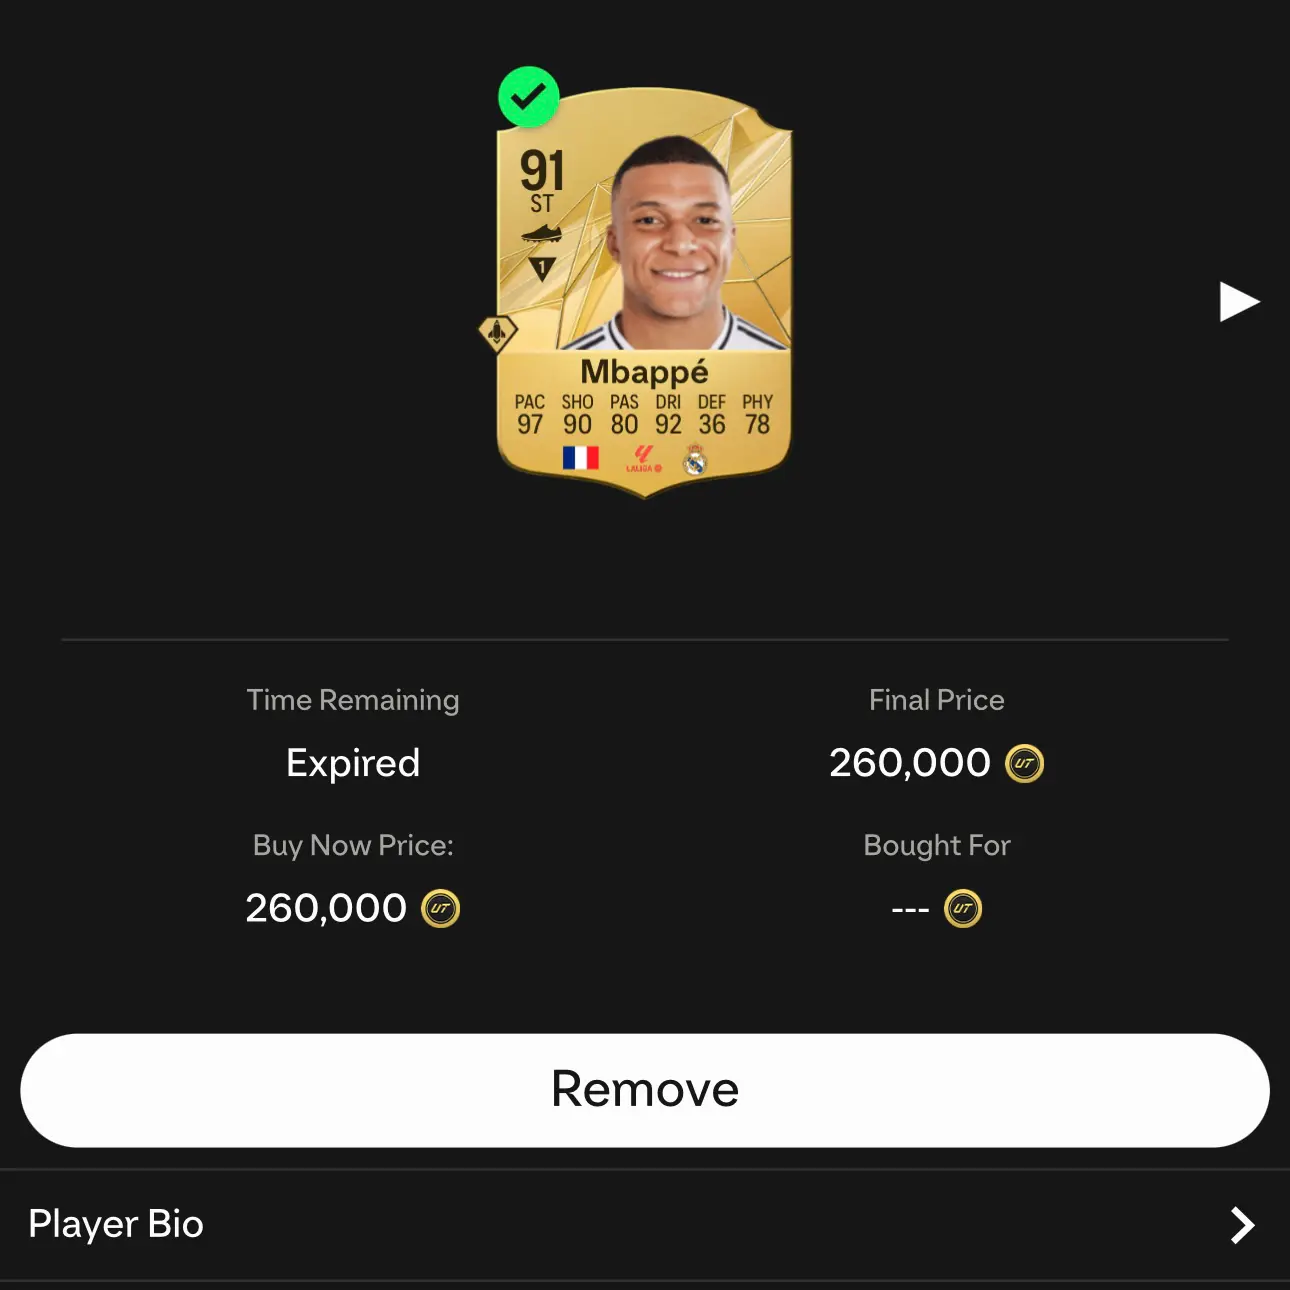Open the Player Bio row
This screenshot has width=1290, height=1290.
[645, 1225]
